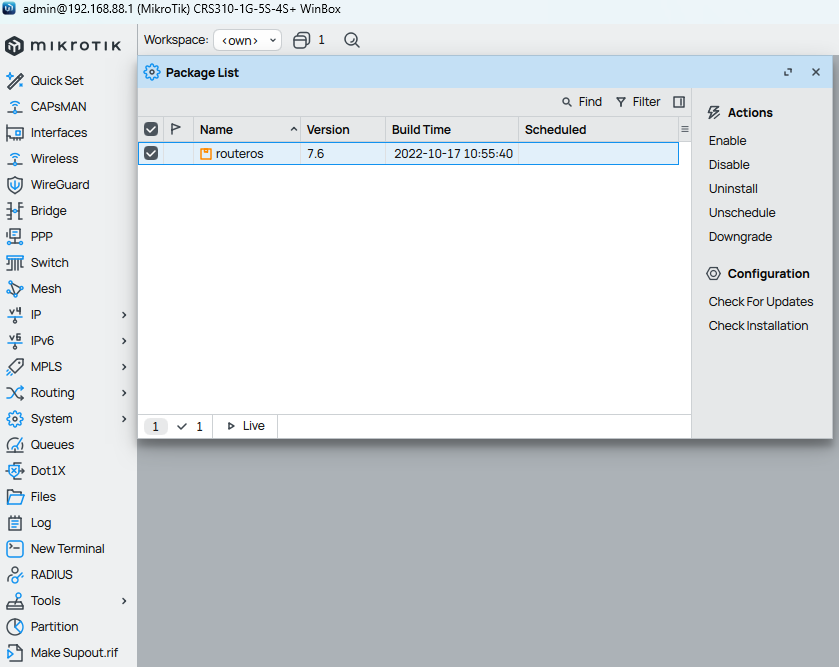The height and width of the screenshot is (667, 839).
Task: Select the '2022-10-17 10:55:40' build time cell
Action: point(453,154)
